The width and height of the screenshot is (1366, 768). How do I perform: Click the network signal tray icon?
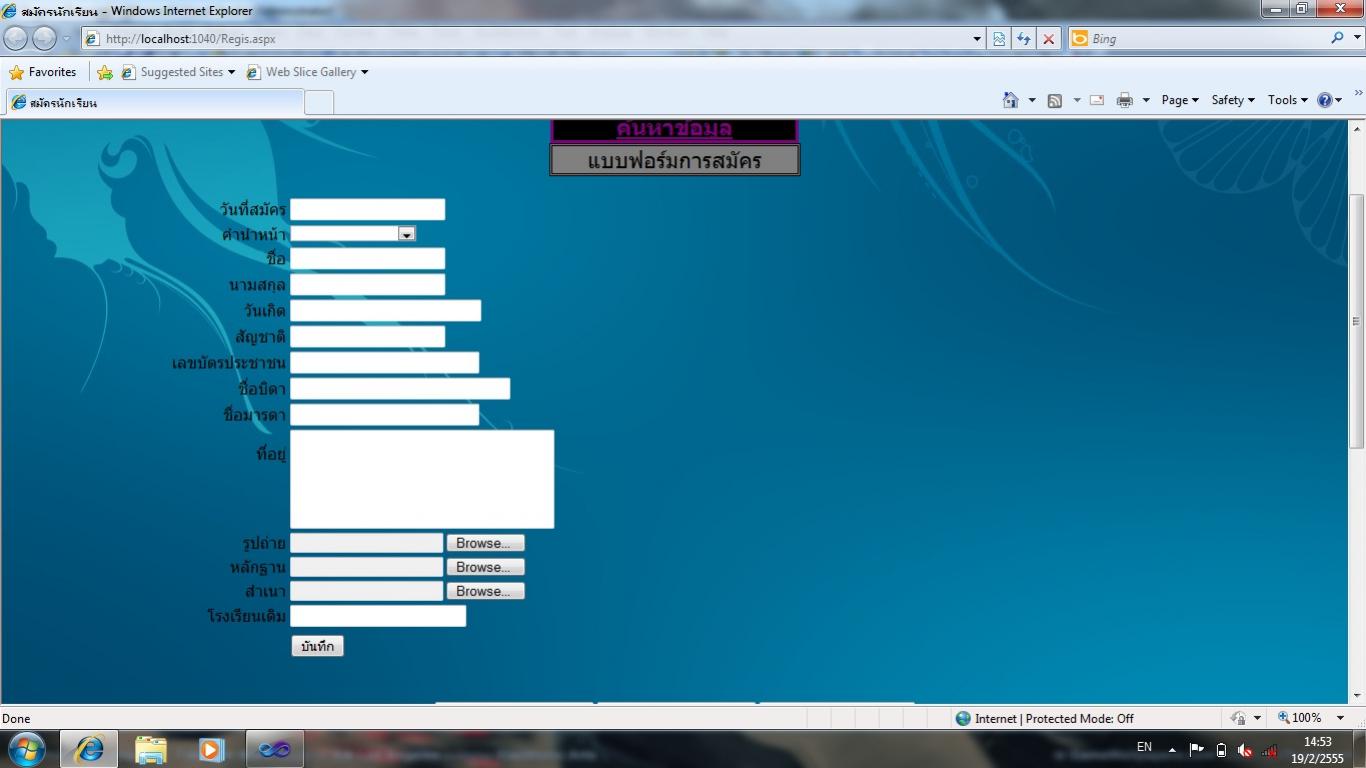[x=1269, y=750]
